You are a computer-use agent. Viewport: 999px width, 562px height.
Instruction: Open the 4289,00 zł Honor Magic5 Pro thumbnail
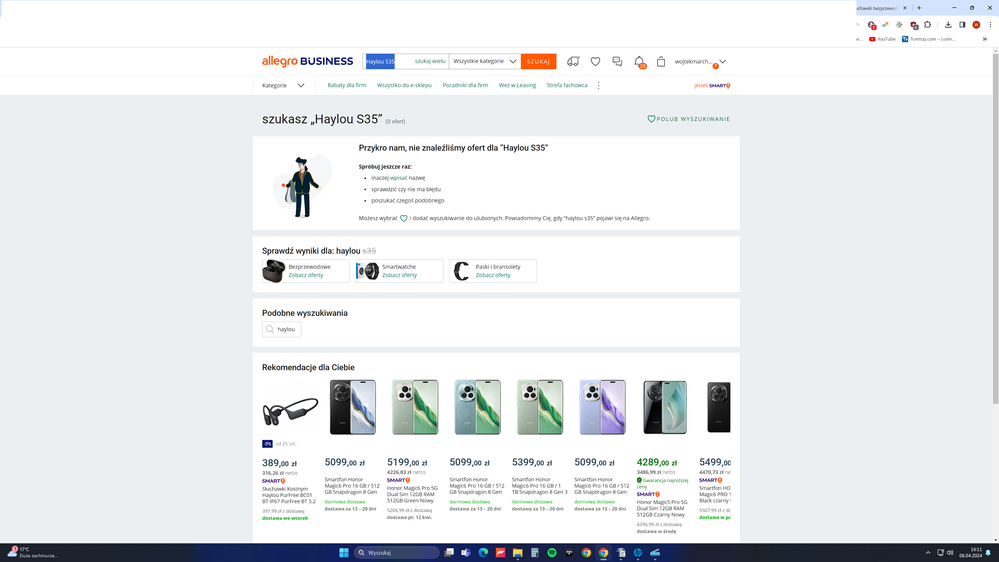pyautogui.click(x=665, y=408)
